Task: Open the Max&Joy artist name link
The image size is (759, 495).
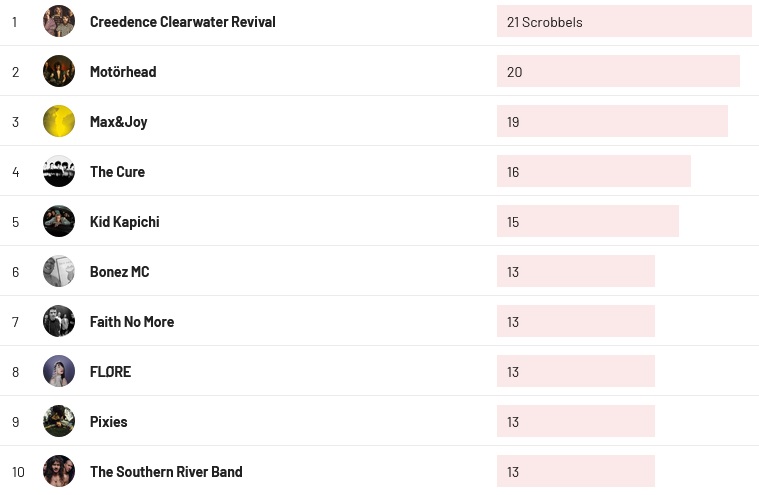Action: tap(118, 121)
